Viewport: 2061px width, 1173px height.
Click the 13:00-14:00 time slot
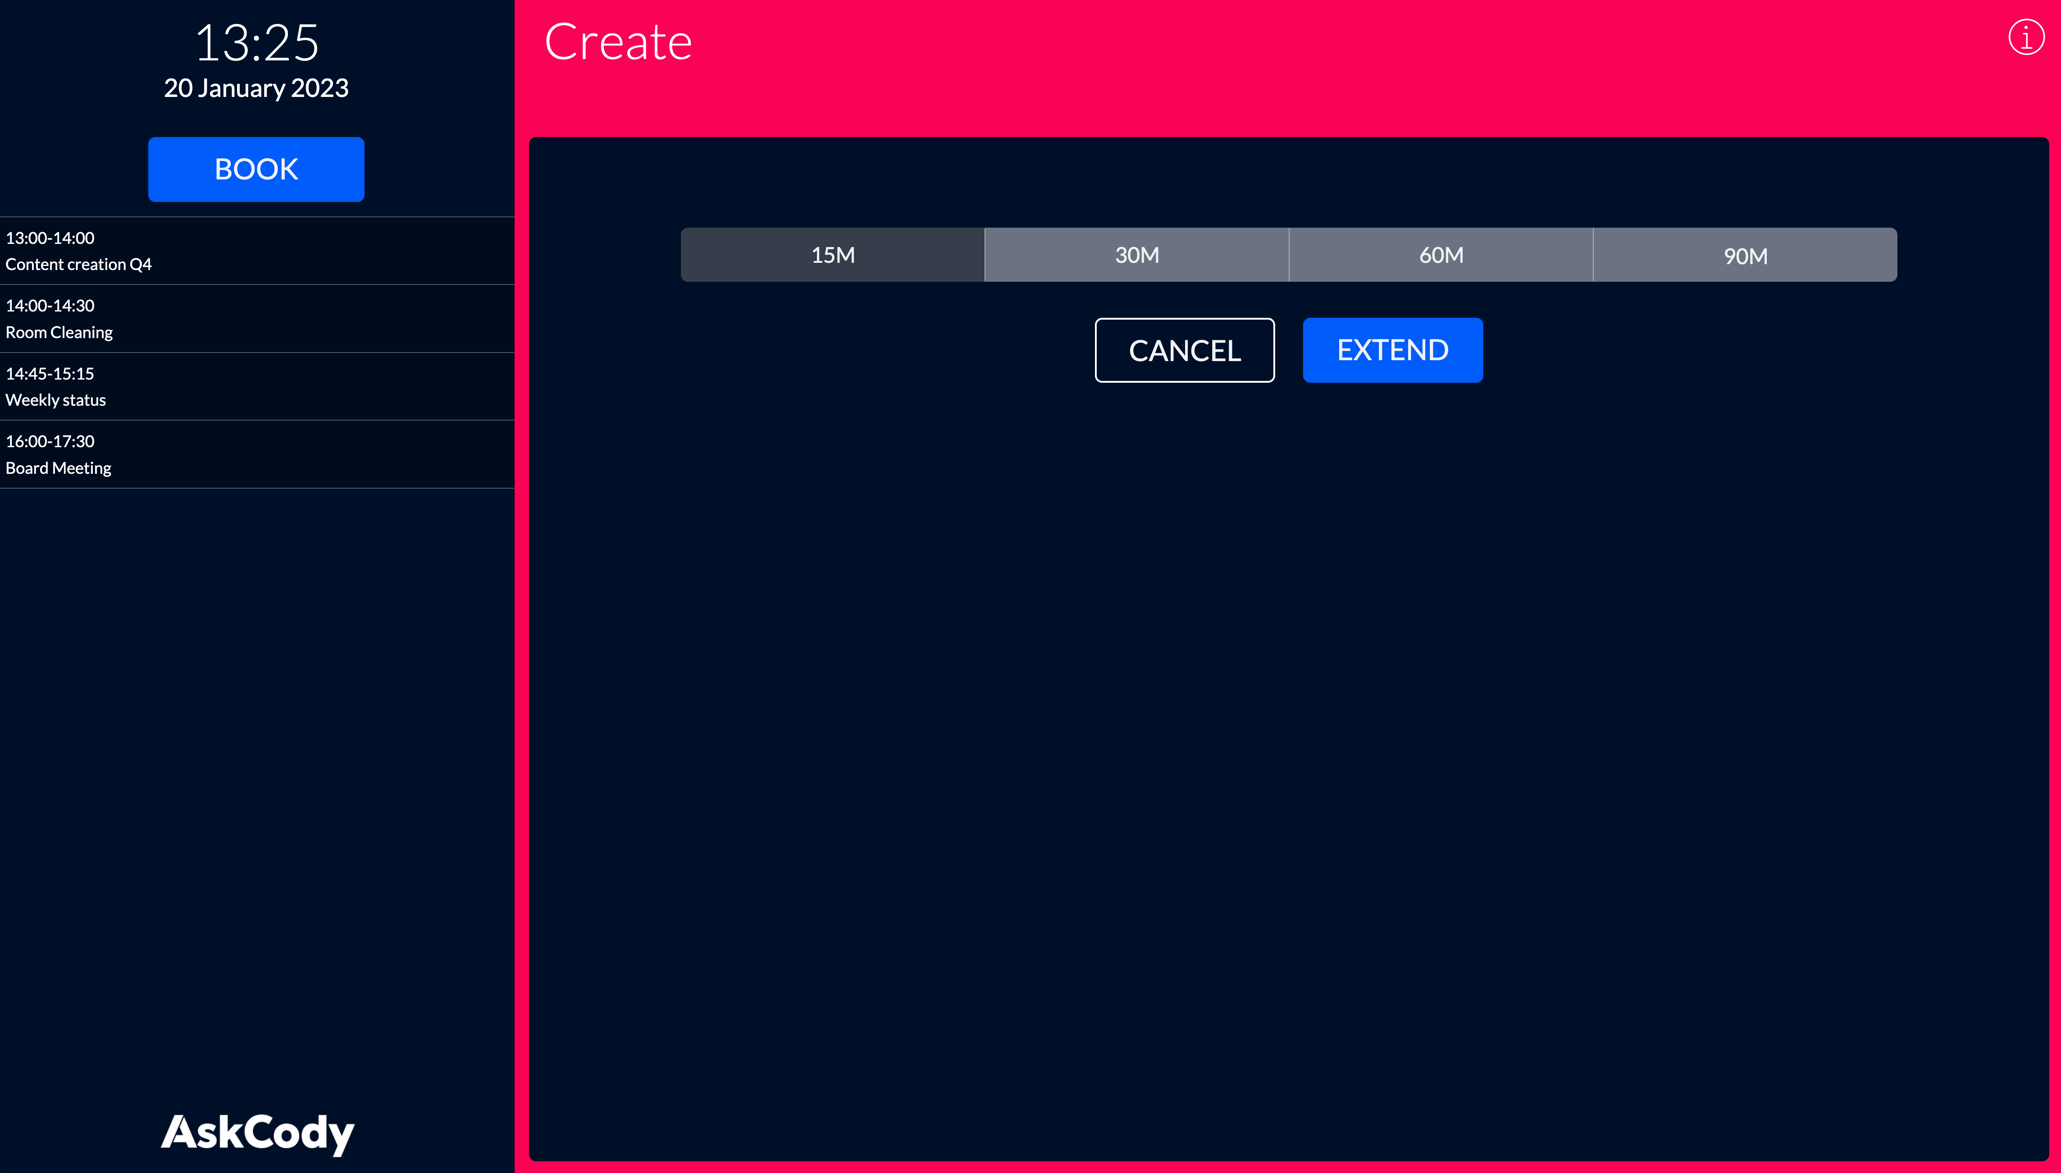click(49, 238)
